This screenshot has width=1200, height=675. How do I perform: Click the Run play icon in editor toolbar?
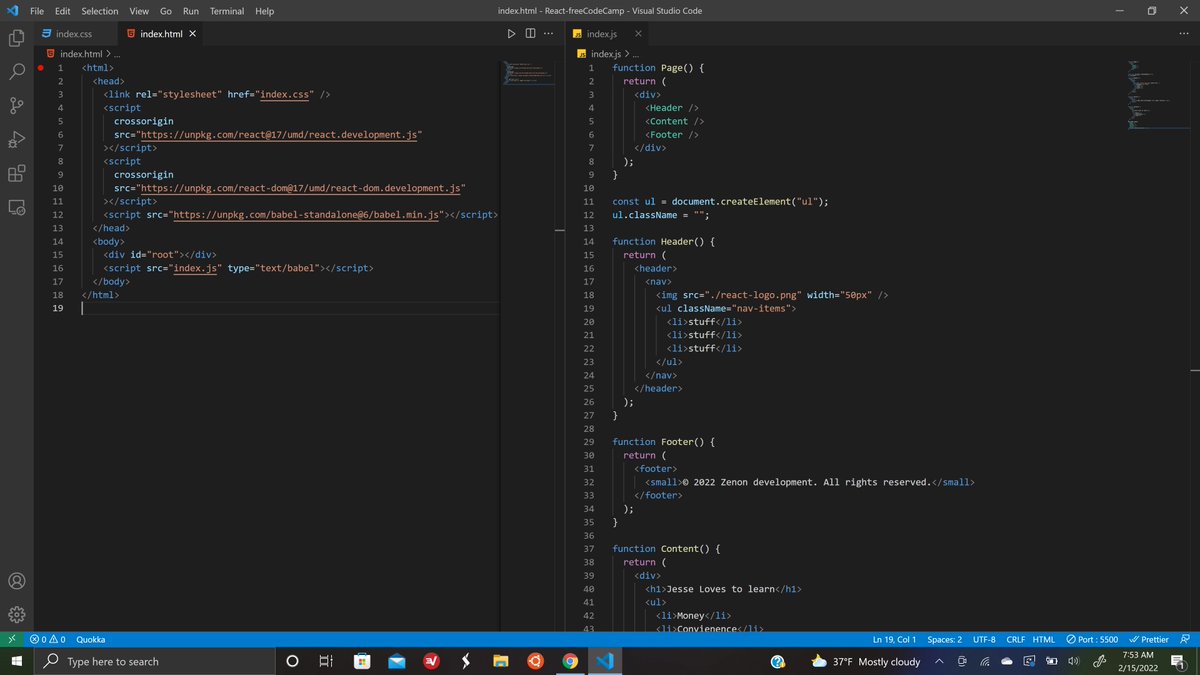pos(511,34)
